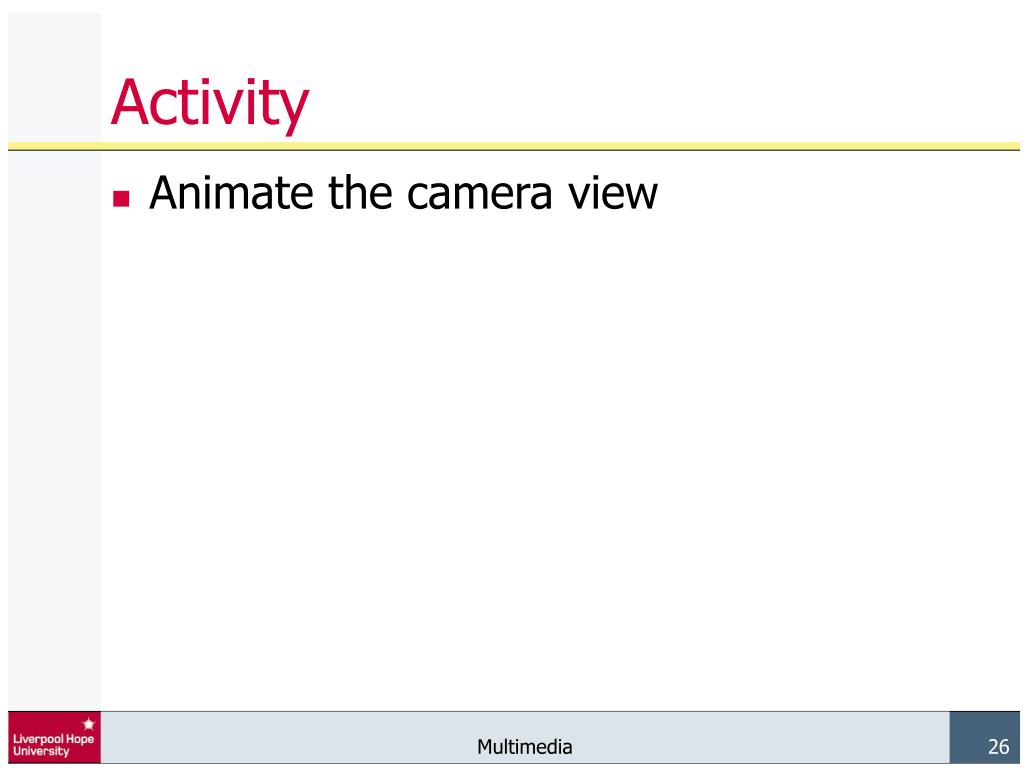The height and width of the screenshot is (768, 1024).
Task: Click the gray corner block left of the title
Action: [x=54, y=77]
